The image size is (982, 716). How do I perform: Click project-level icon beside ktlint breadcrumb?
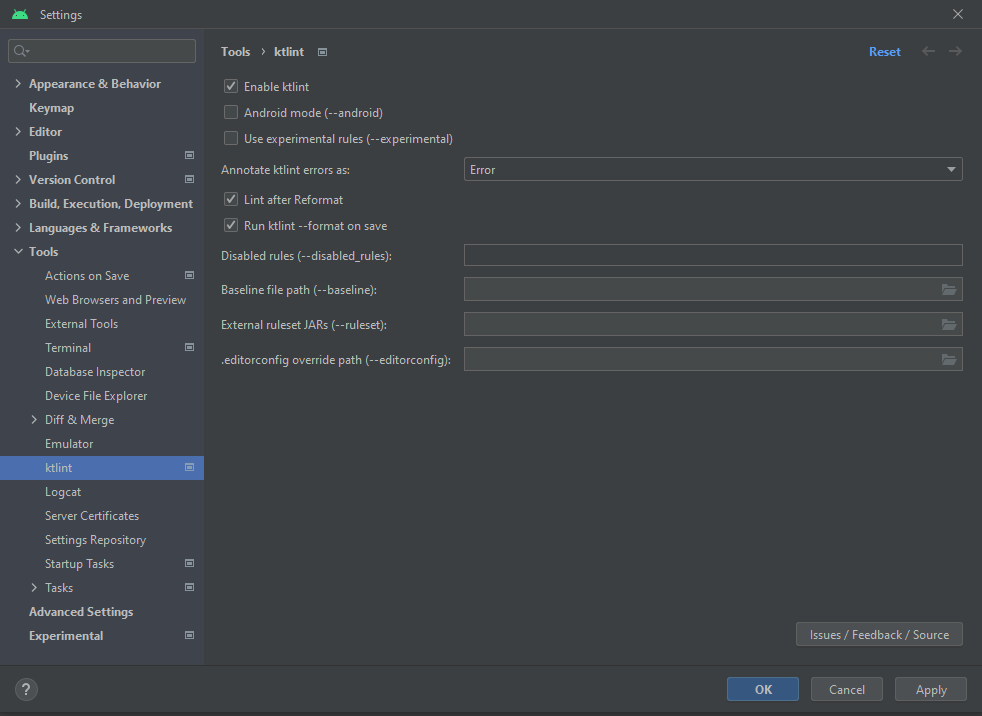pos(323,52)
